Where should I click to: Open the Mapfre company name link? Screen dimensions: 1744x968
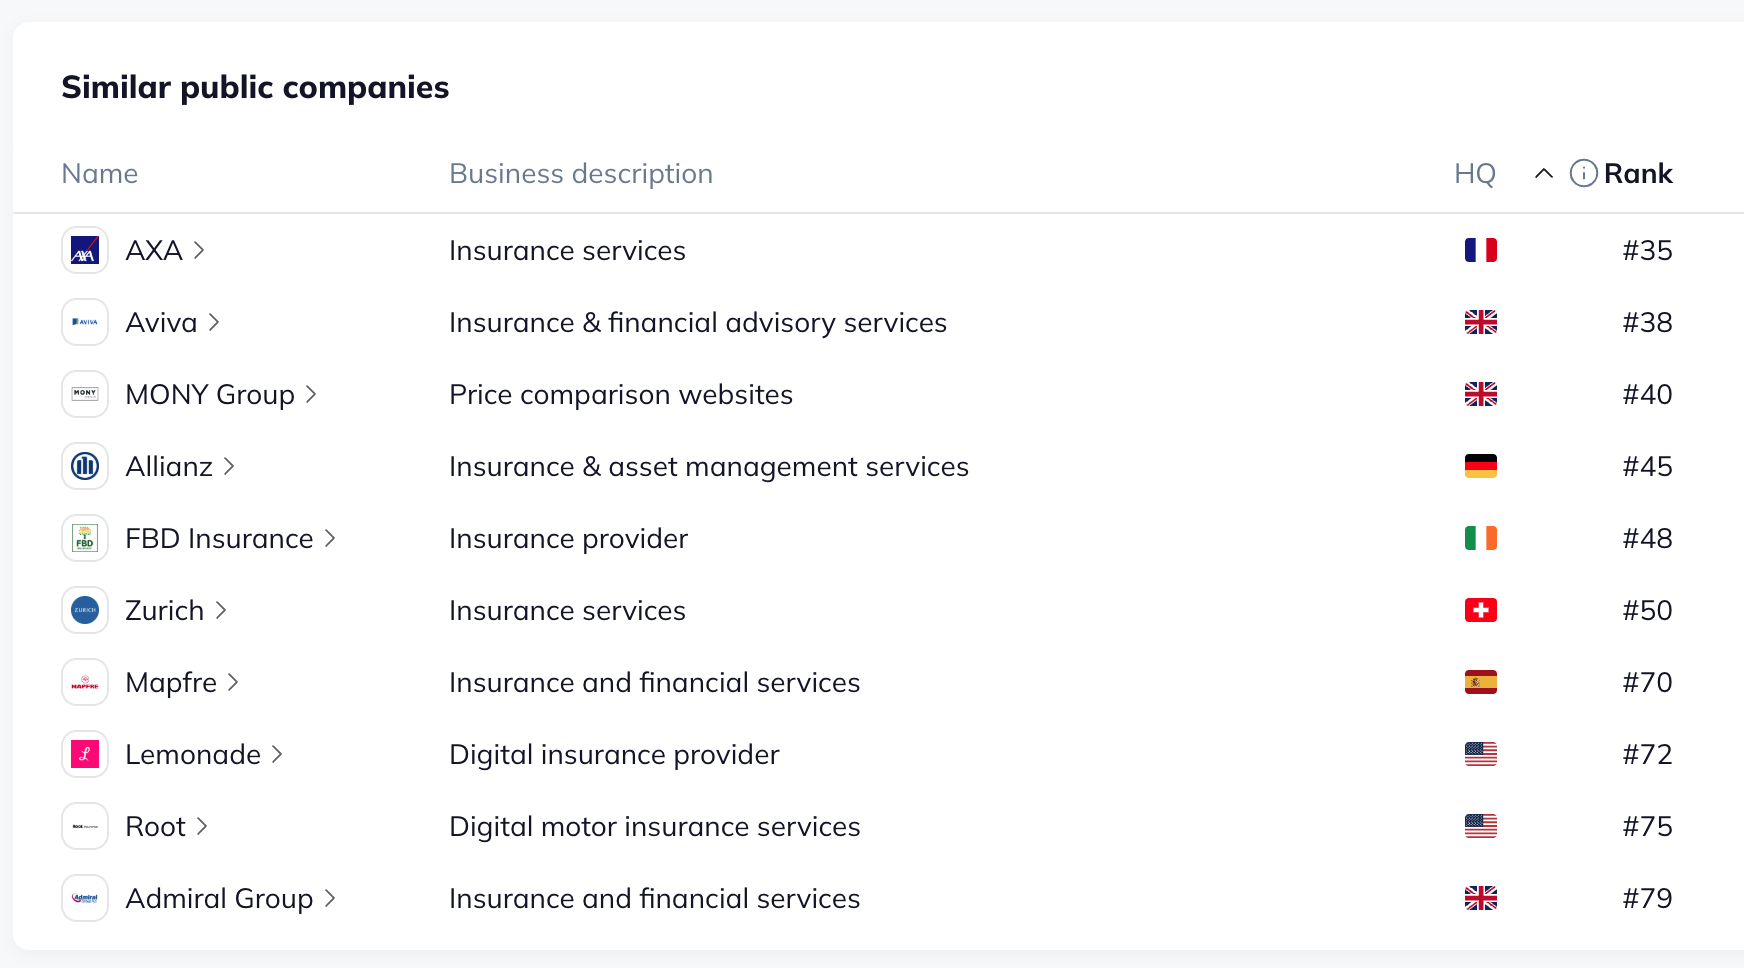[x=171, y=682]
